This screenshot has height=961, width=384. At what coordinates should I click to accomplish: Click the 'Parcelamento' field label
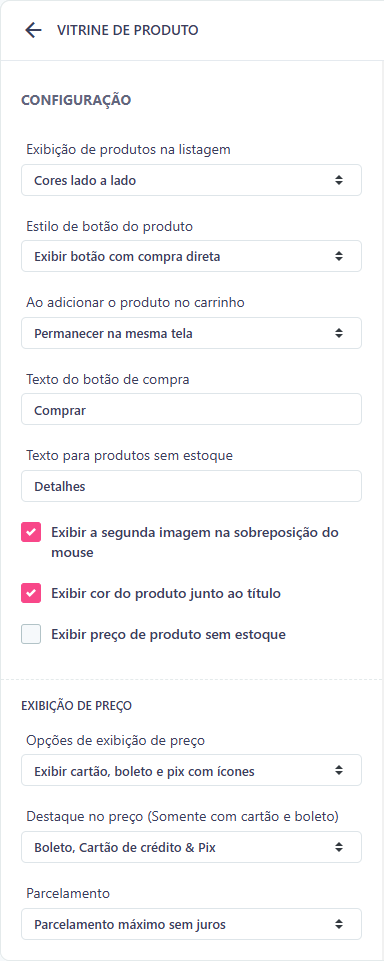coord(68,894)
